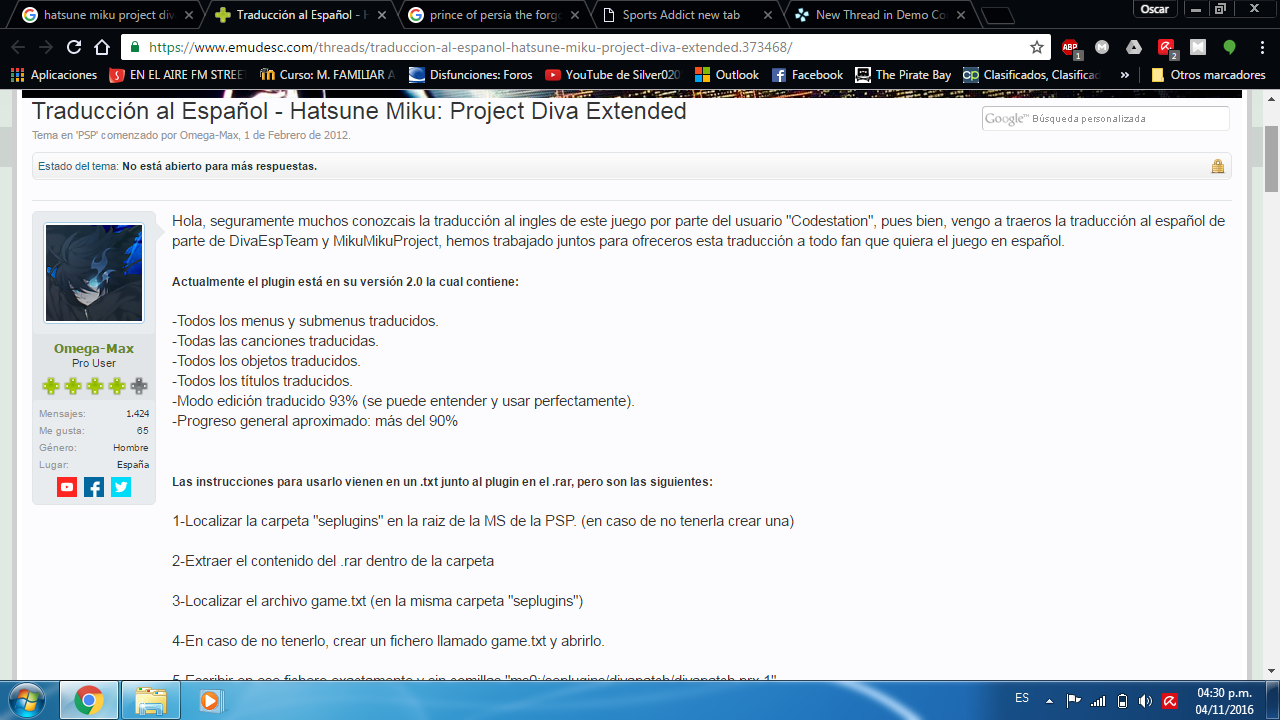Click the Google custom search box
This screenshot has height=720, width=1280.
click(x=1105, y=118)
